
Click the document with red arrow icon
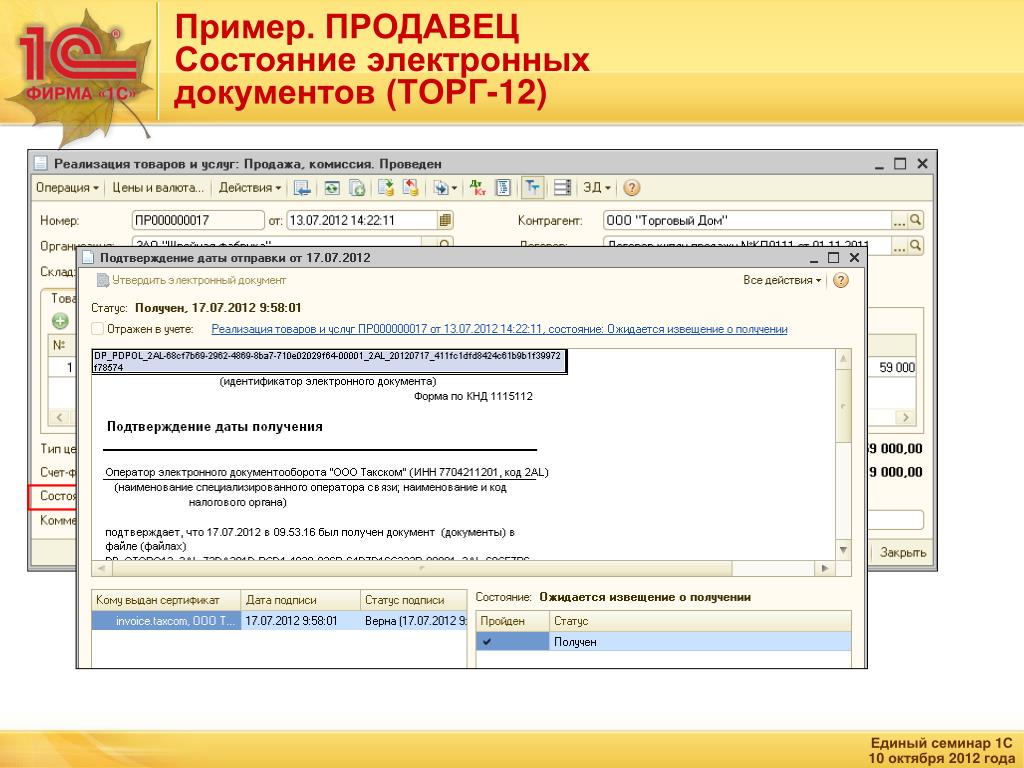pos(410,188)
